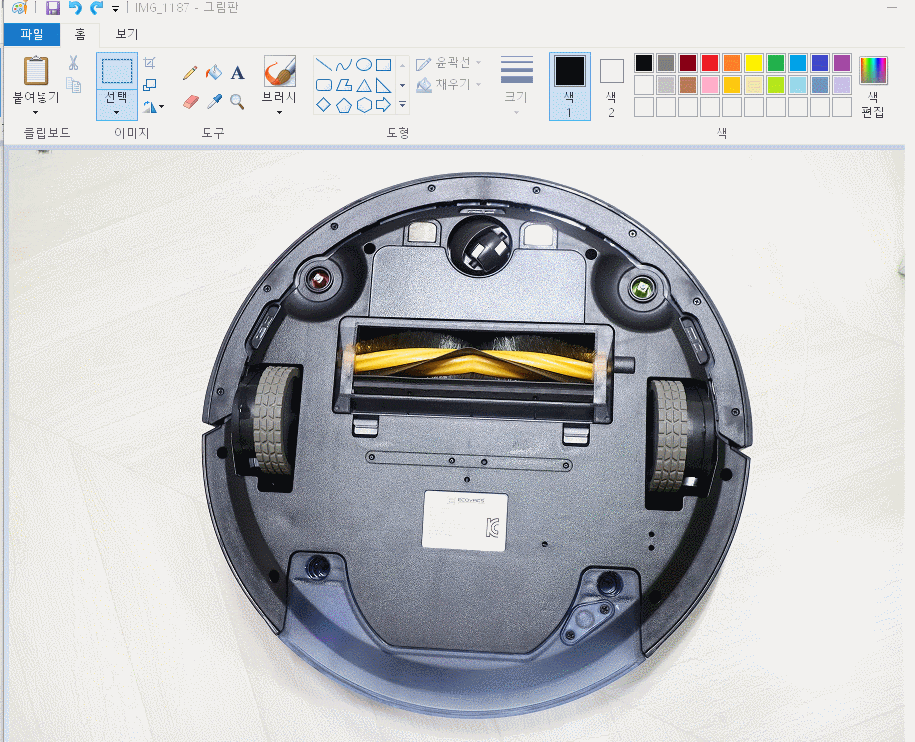Open the Rotate or flip dropdown

pyautogui.click(x=153, y=107)
